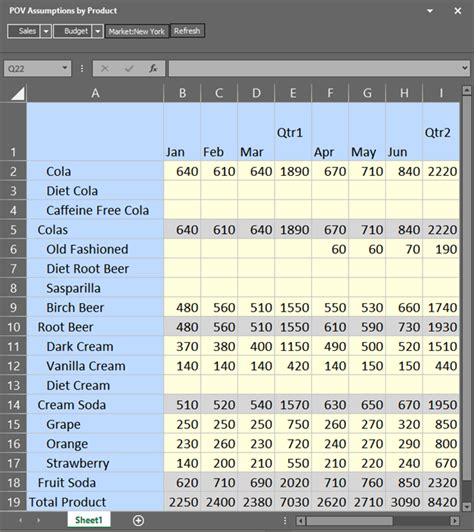Click the Sales POV button
This screenshot has height=532, width=474.
(x=23, y=31)
